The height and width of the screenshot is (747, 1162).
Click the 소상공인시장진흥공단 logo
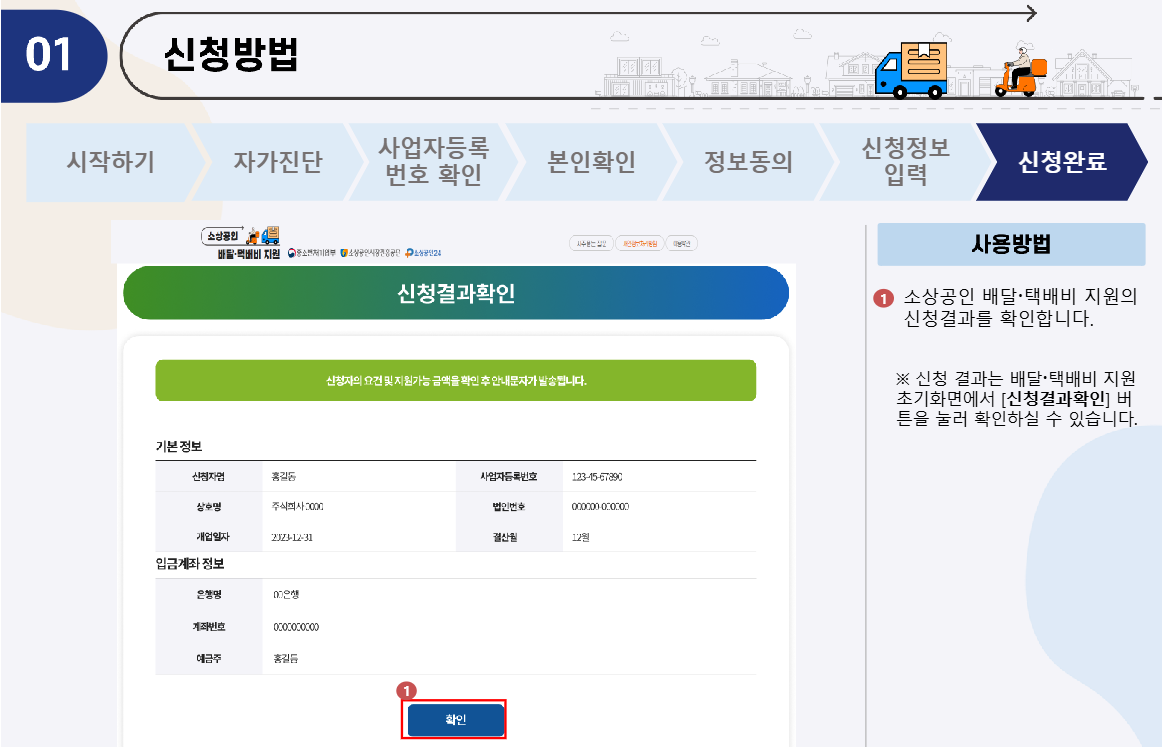coord(370,253)
